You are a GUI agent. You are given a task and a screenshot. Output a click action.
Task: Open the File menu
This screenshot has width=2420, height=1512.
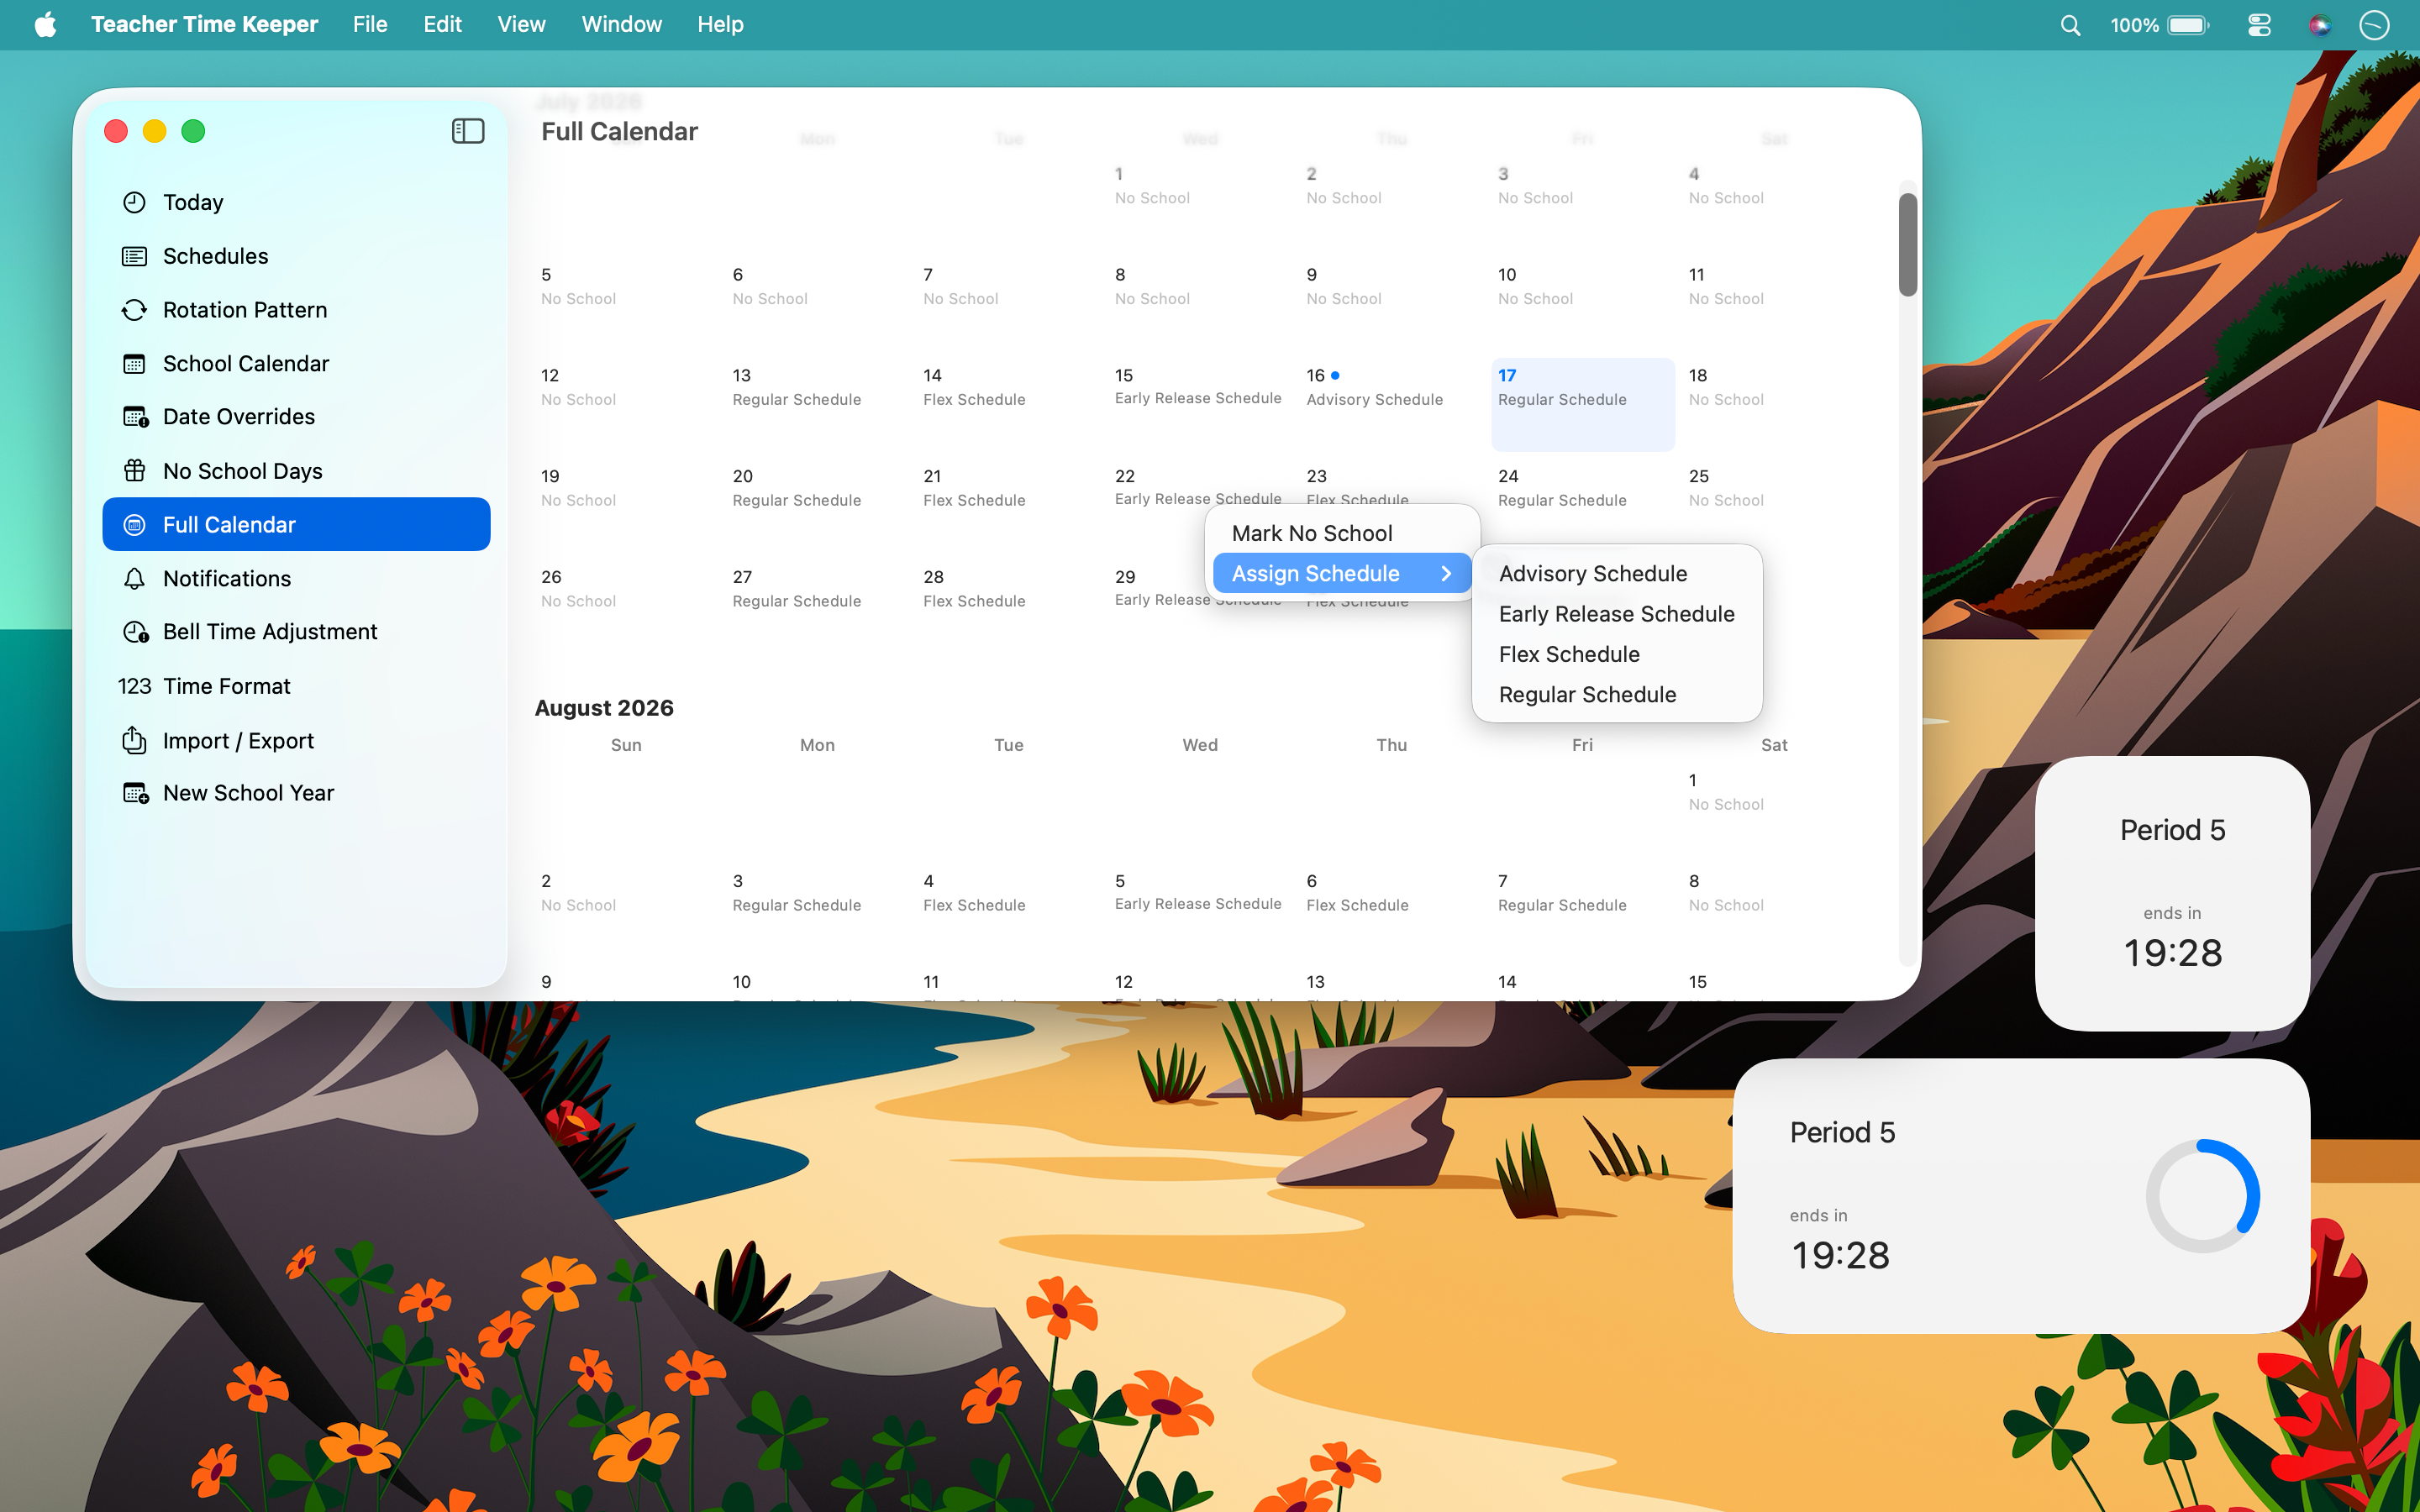pyautogui.click(x=369, y=24)
